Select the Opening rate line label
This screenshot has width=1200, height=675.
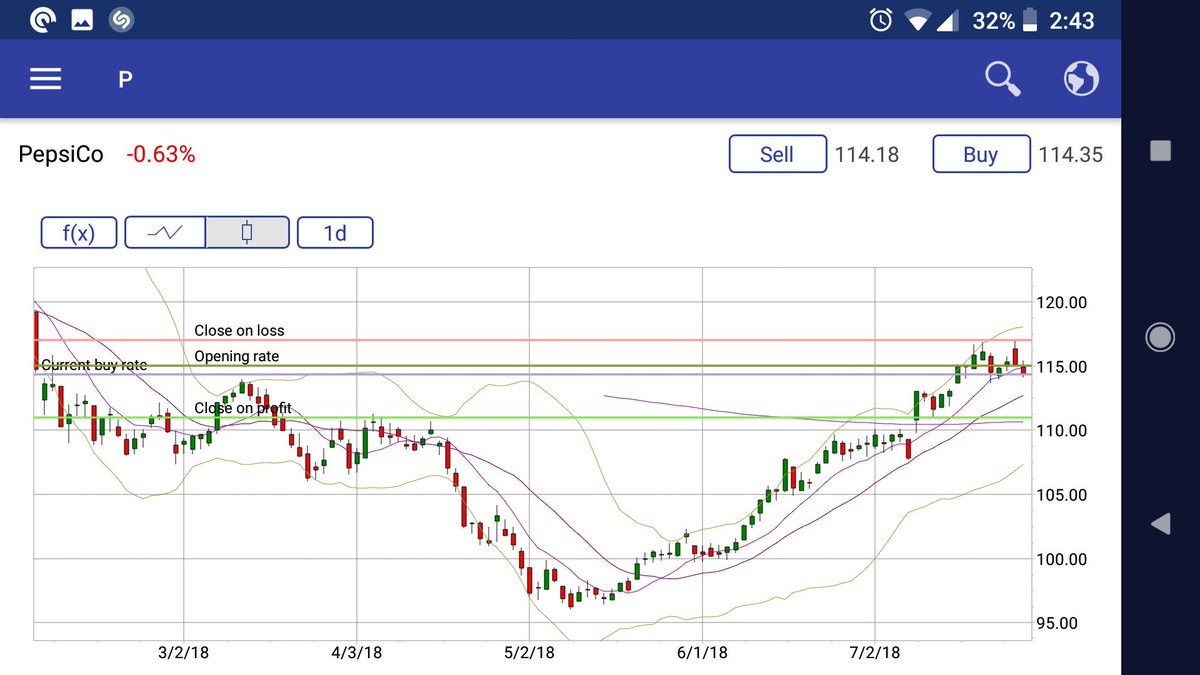tap(237, 356)
